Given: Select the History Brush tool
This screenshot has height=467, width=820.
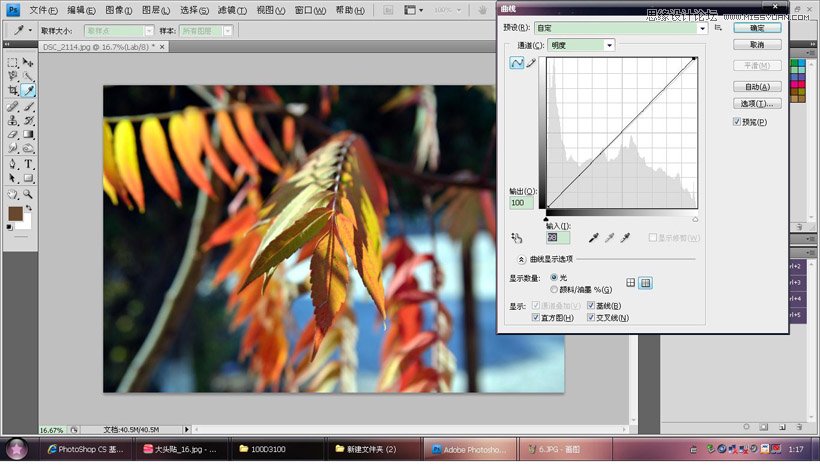Looking at the screenshot, I should (28, 120).
